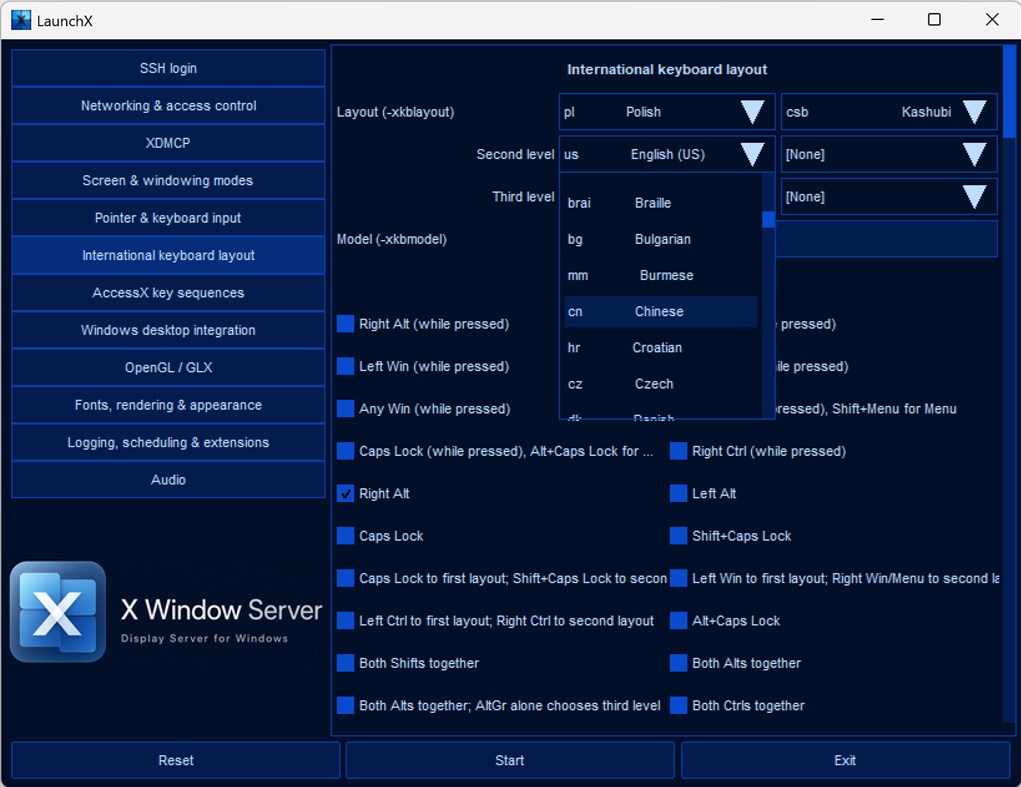The image size is (1021, 787).
Task: Uncheck the checked Right Alt checkbox
Action: tap(345, 493)
